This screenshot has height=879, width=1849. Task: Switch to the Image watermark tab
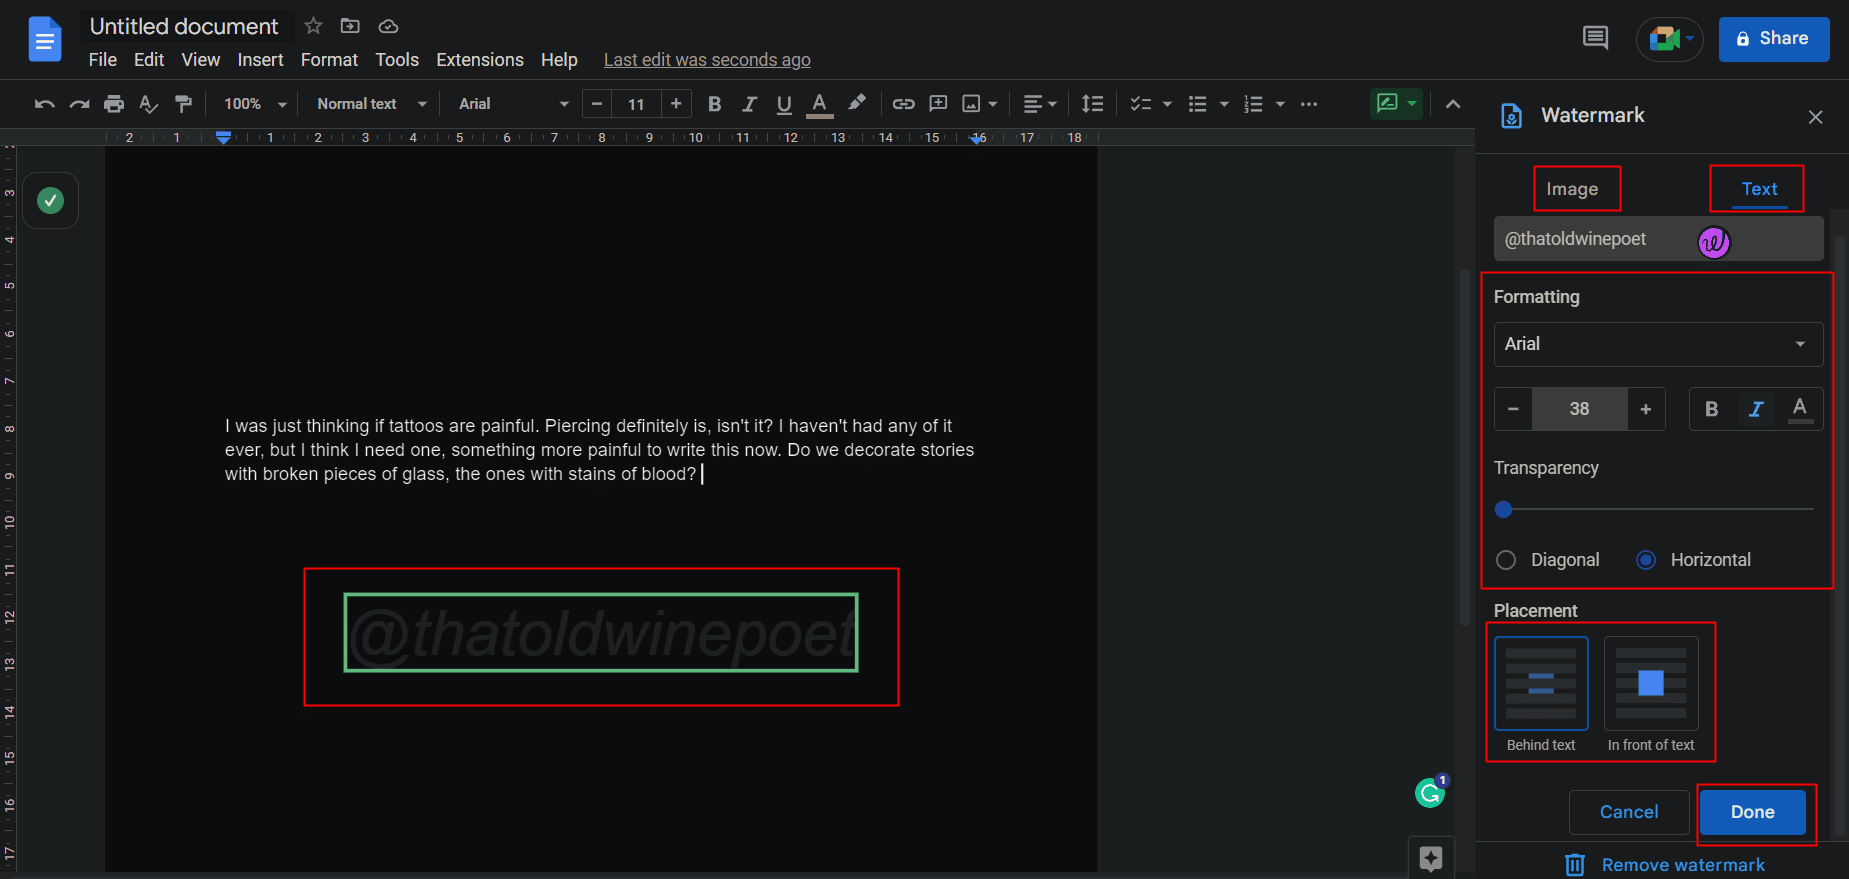click(1572, 189)
